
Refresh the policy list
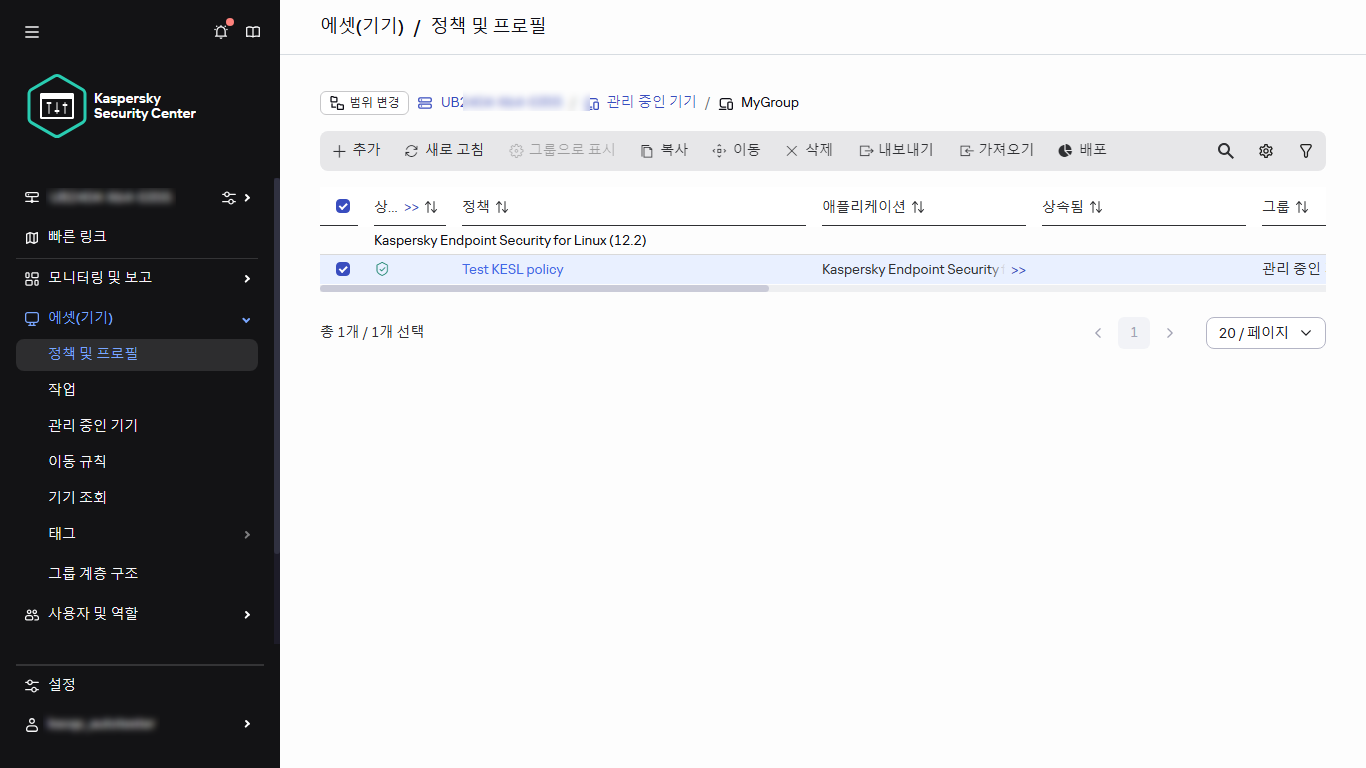click(x=444, y=150)
